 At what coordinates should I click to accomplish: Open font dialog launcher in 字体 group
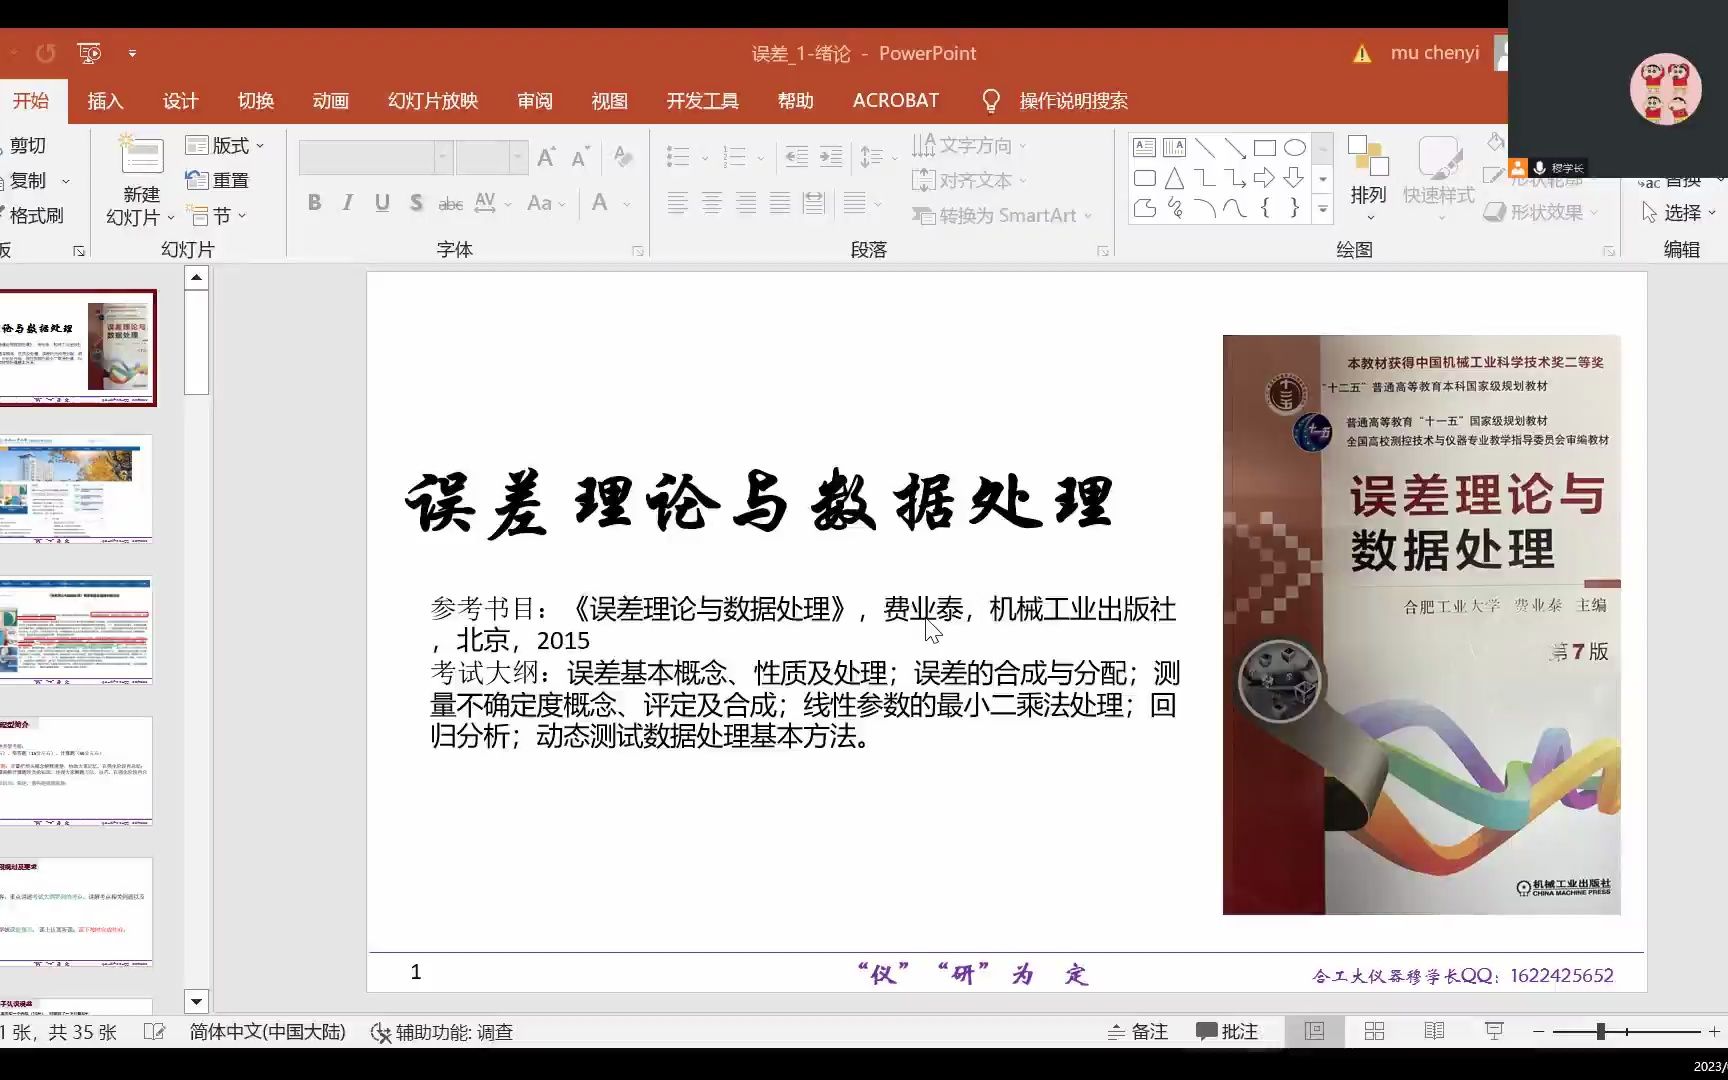click(x=638, y=251)
